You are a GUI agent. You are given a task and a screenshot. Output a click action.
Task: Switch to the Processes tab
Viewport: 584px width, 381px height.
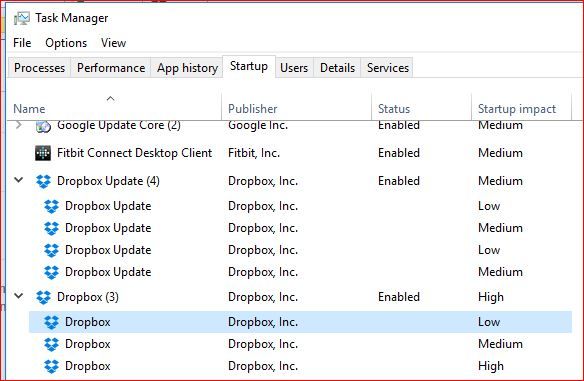39,68
